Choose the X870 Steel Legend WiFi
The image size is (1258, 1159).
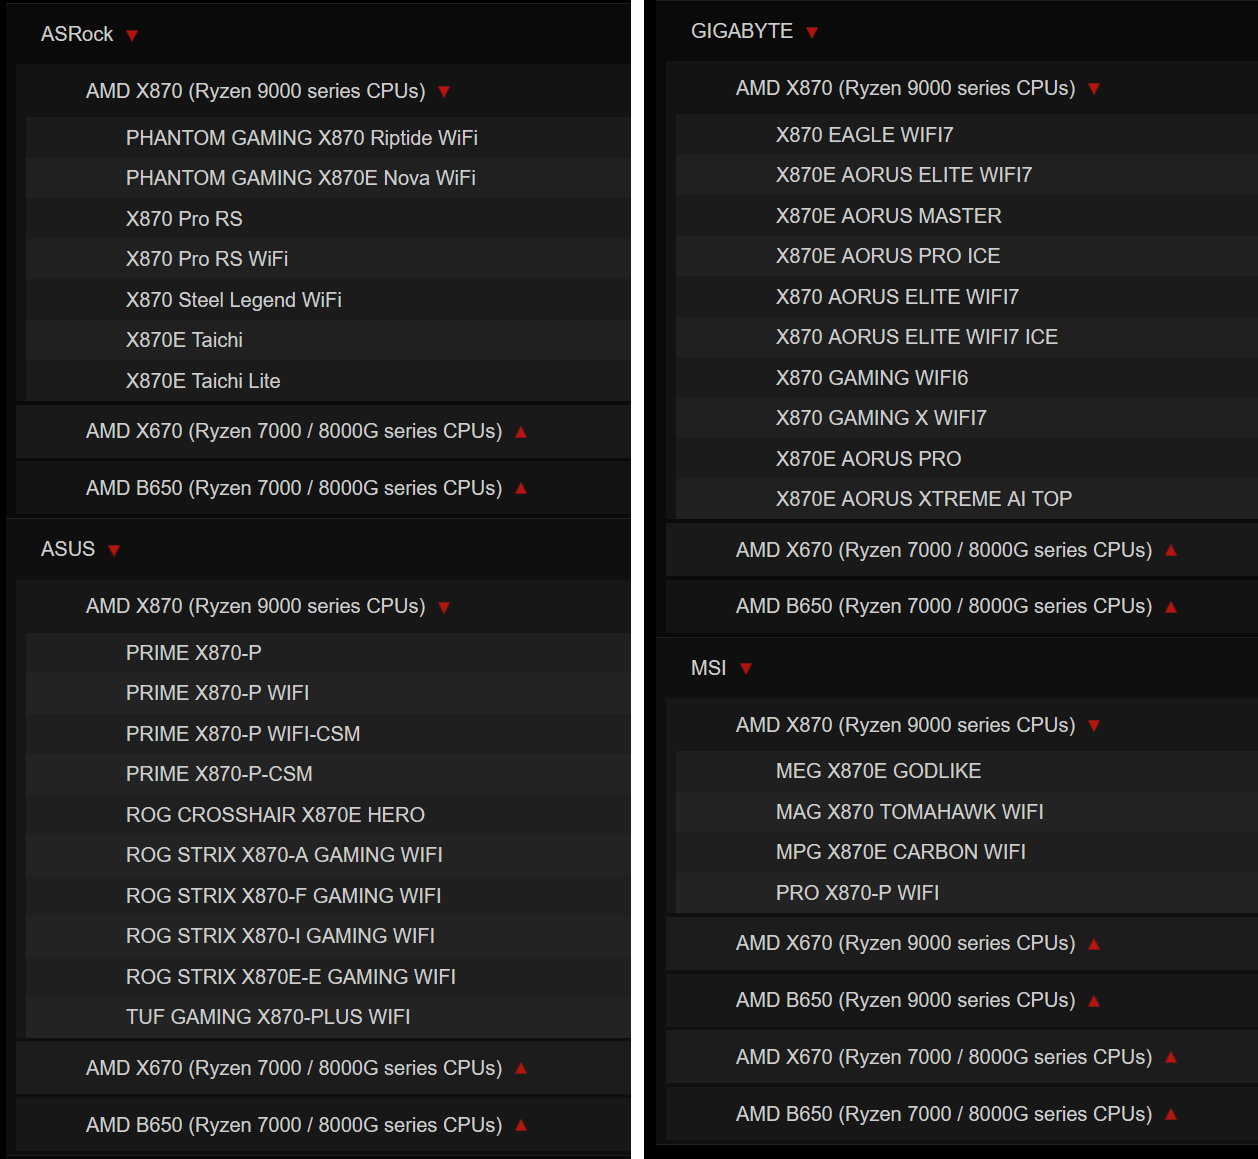tap(233, 300)
